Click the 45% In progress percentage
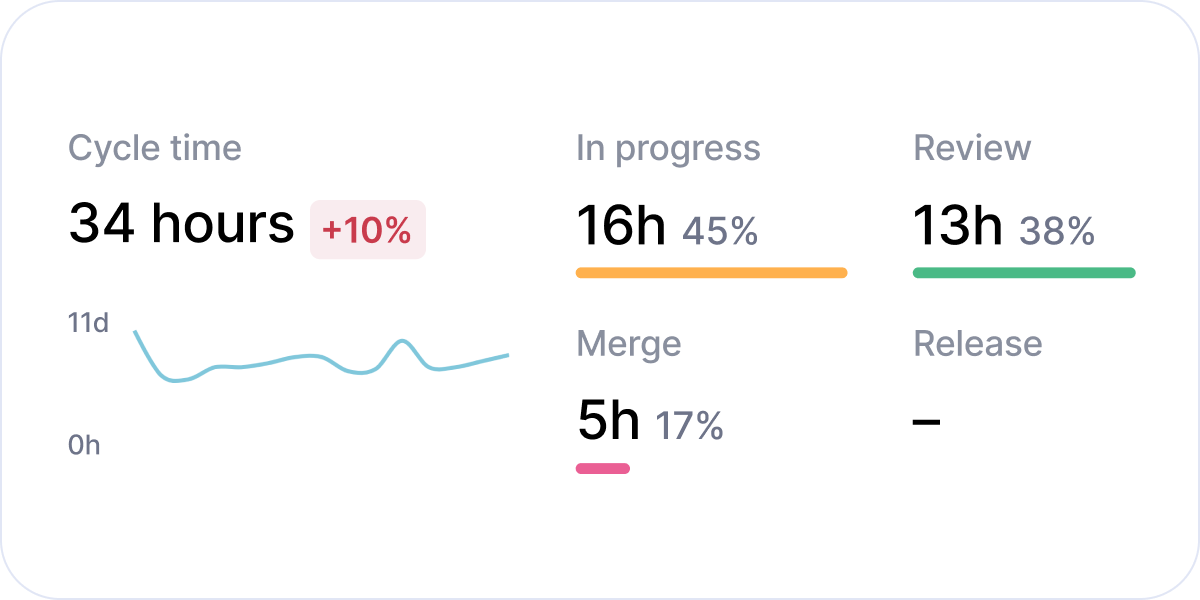The height and width of the screenshot is (600, 1200). point(720,232)
